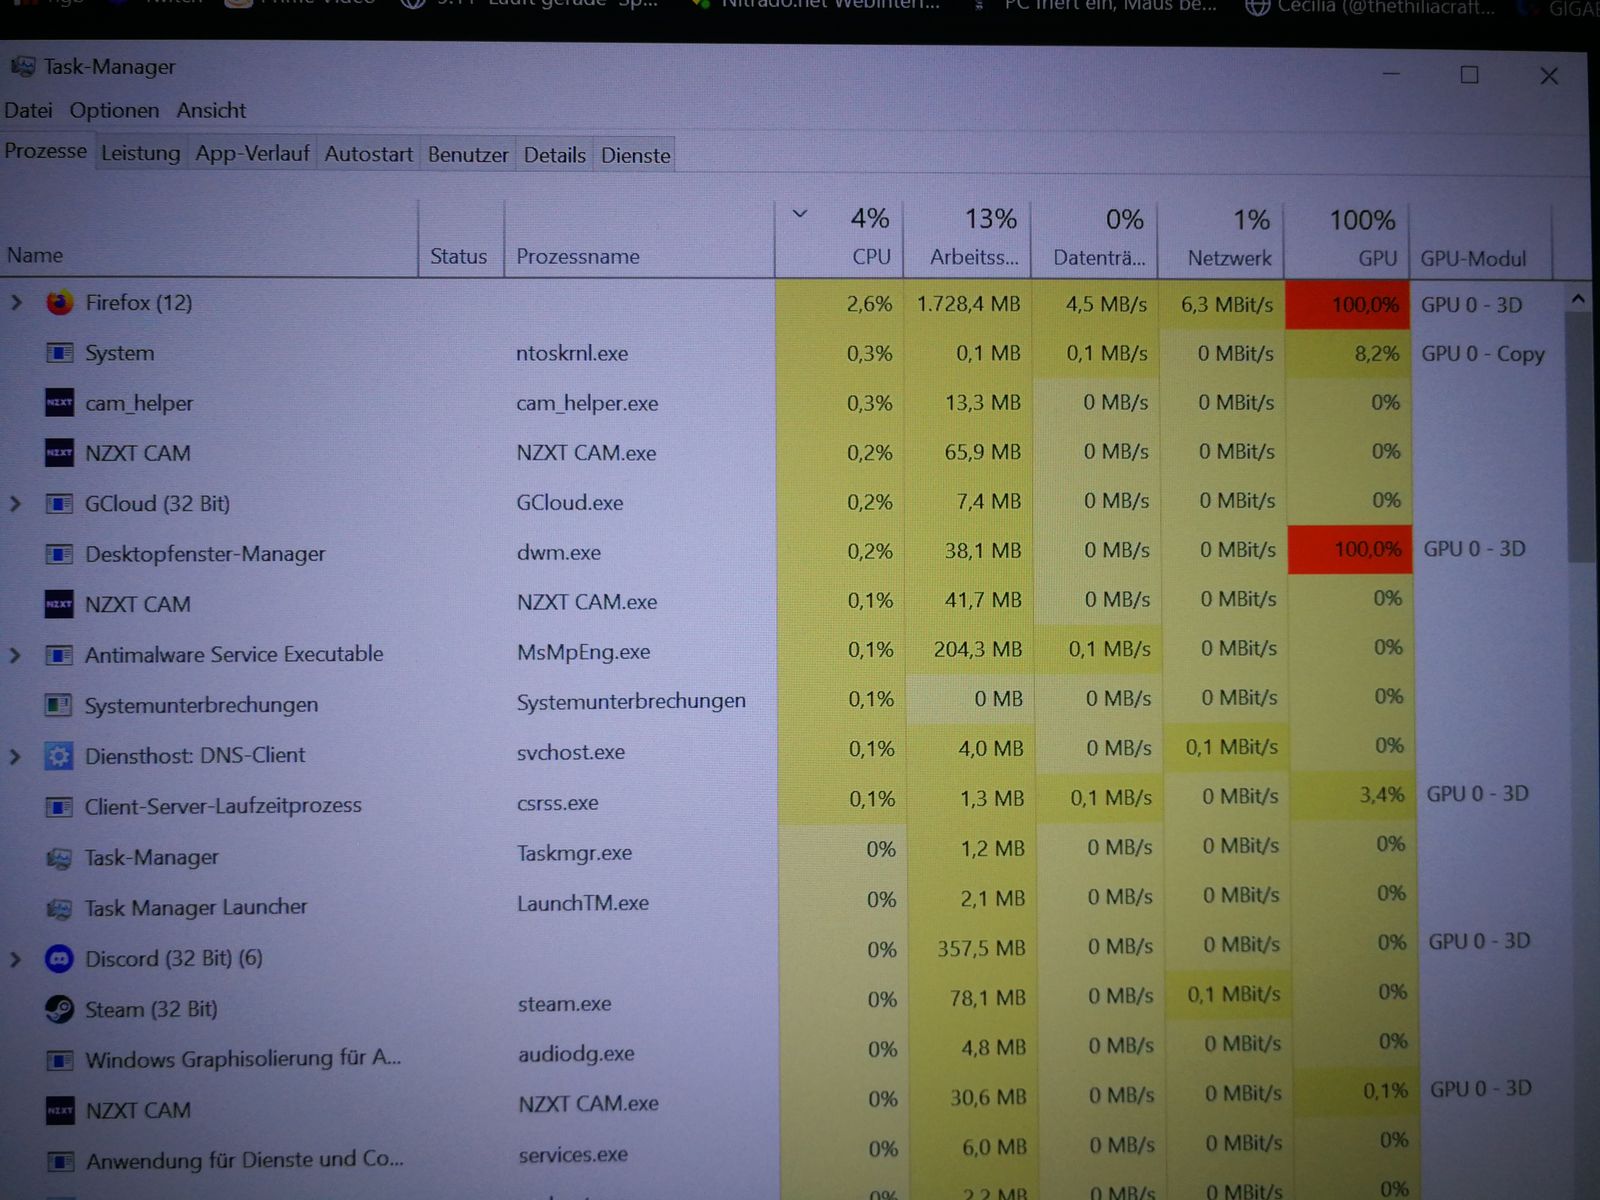Click the icon of NZXT CAM using 41,7 MB

tap(60, 604)
